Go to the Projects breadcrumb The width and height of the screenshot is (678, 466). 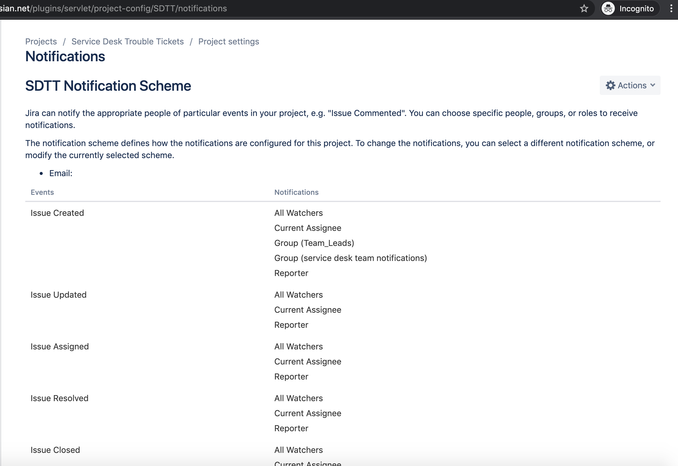click(x=41, y=41)
